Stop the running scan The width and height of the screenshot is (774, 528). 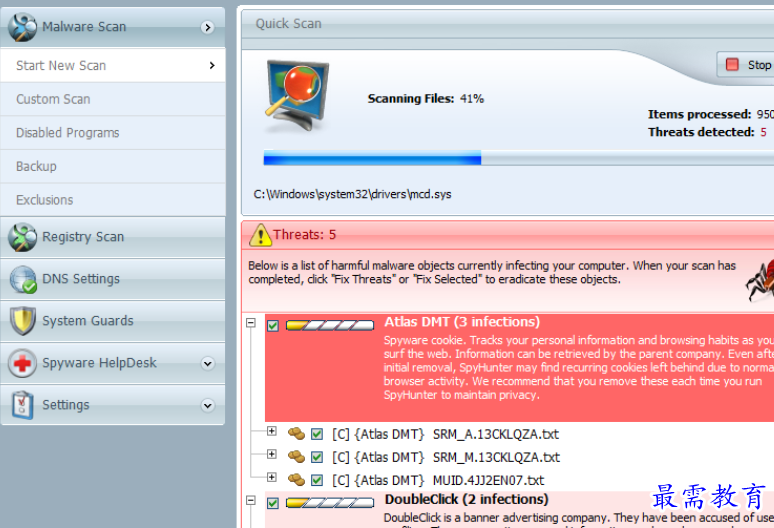pos(746,65)
